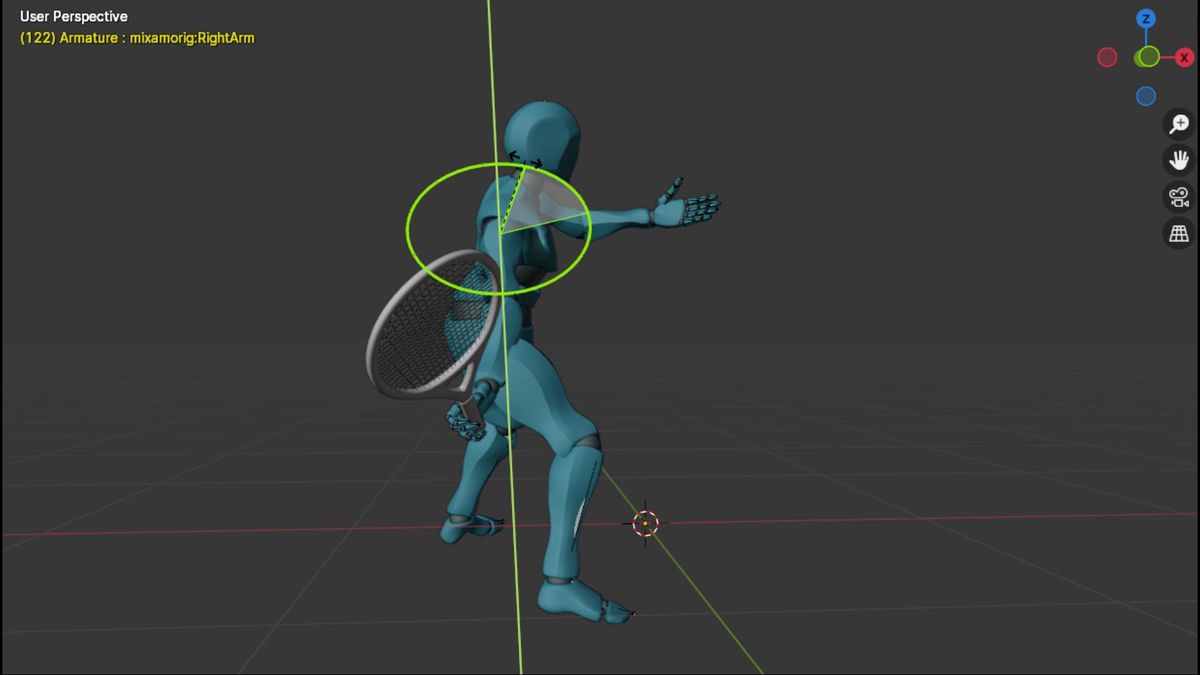
Task: Toggle the camera view icon
Action: [1180, 197]
